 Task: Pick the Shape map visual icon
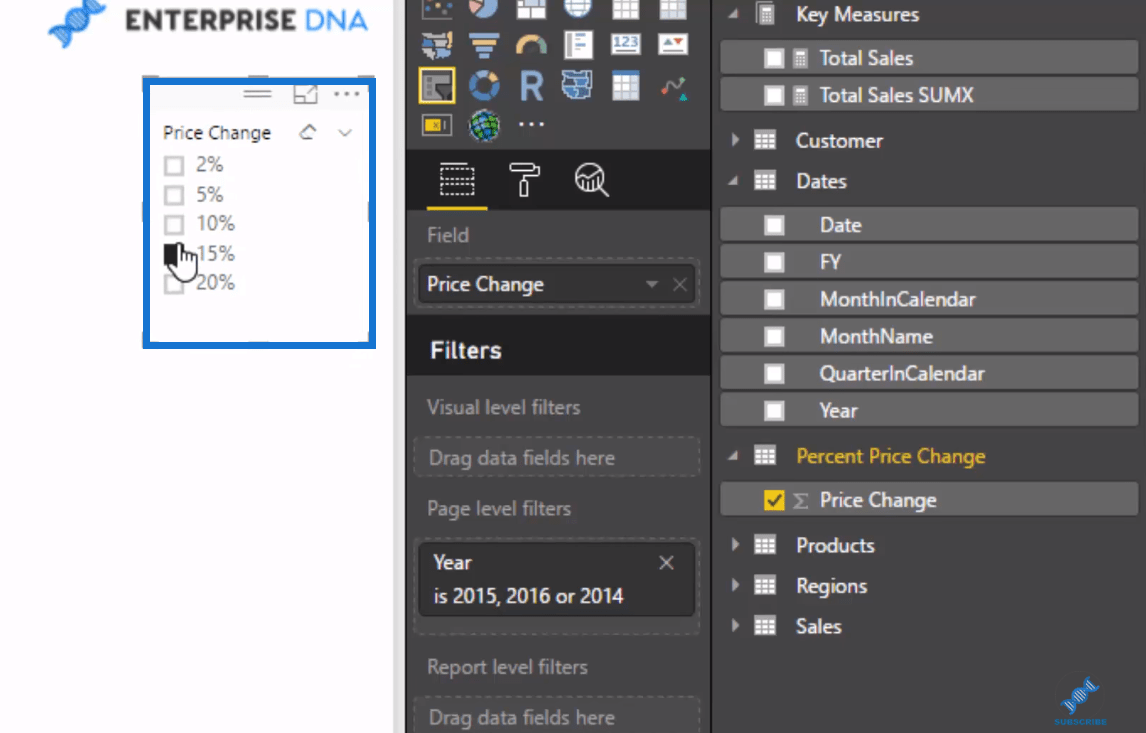(577, 86)
